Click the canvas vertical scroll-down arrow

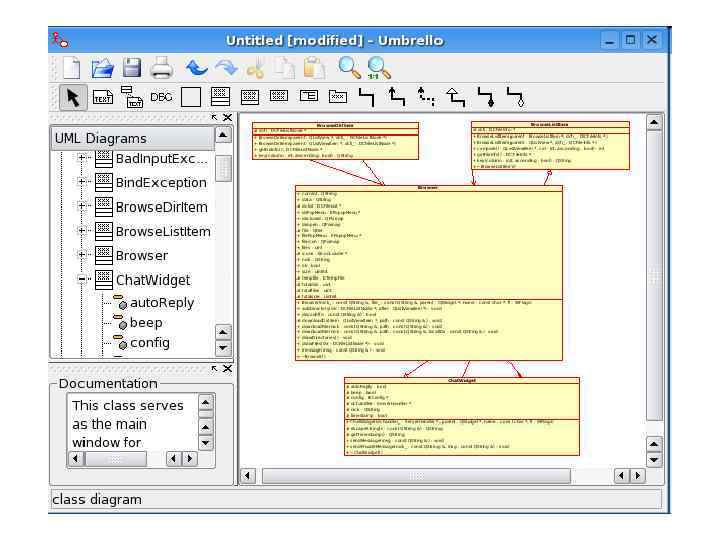point(654,460)
